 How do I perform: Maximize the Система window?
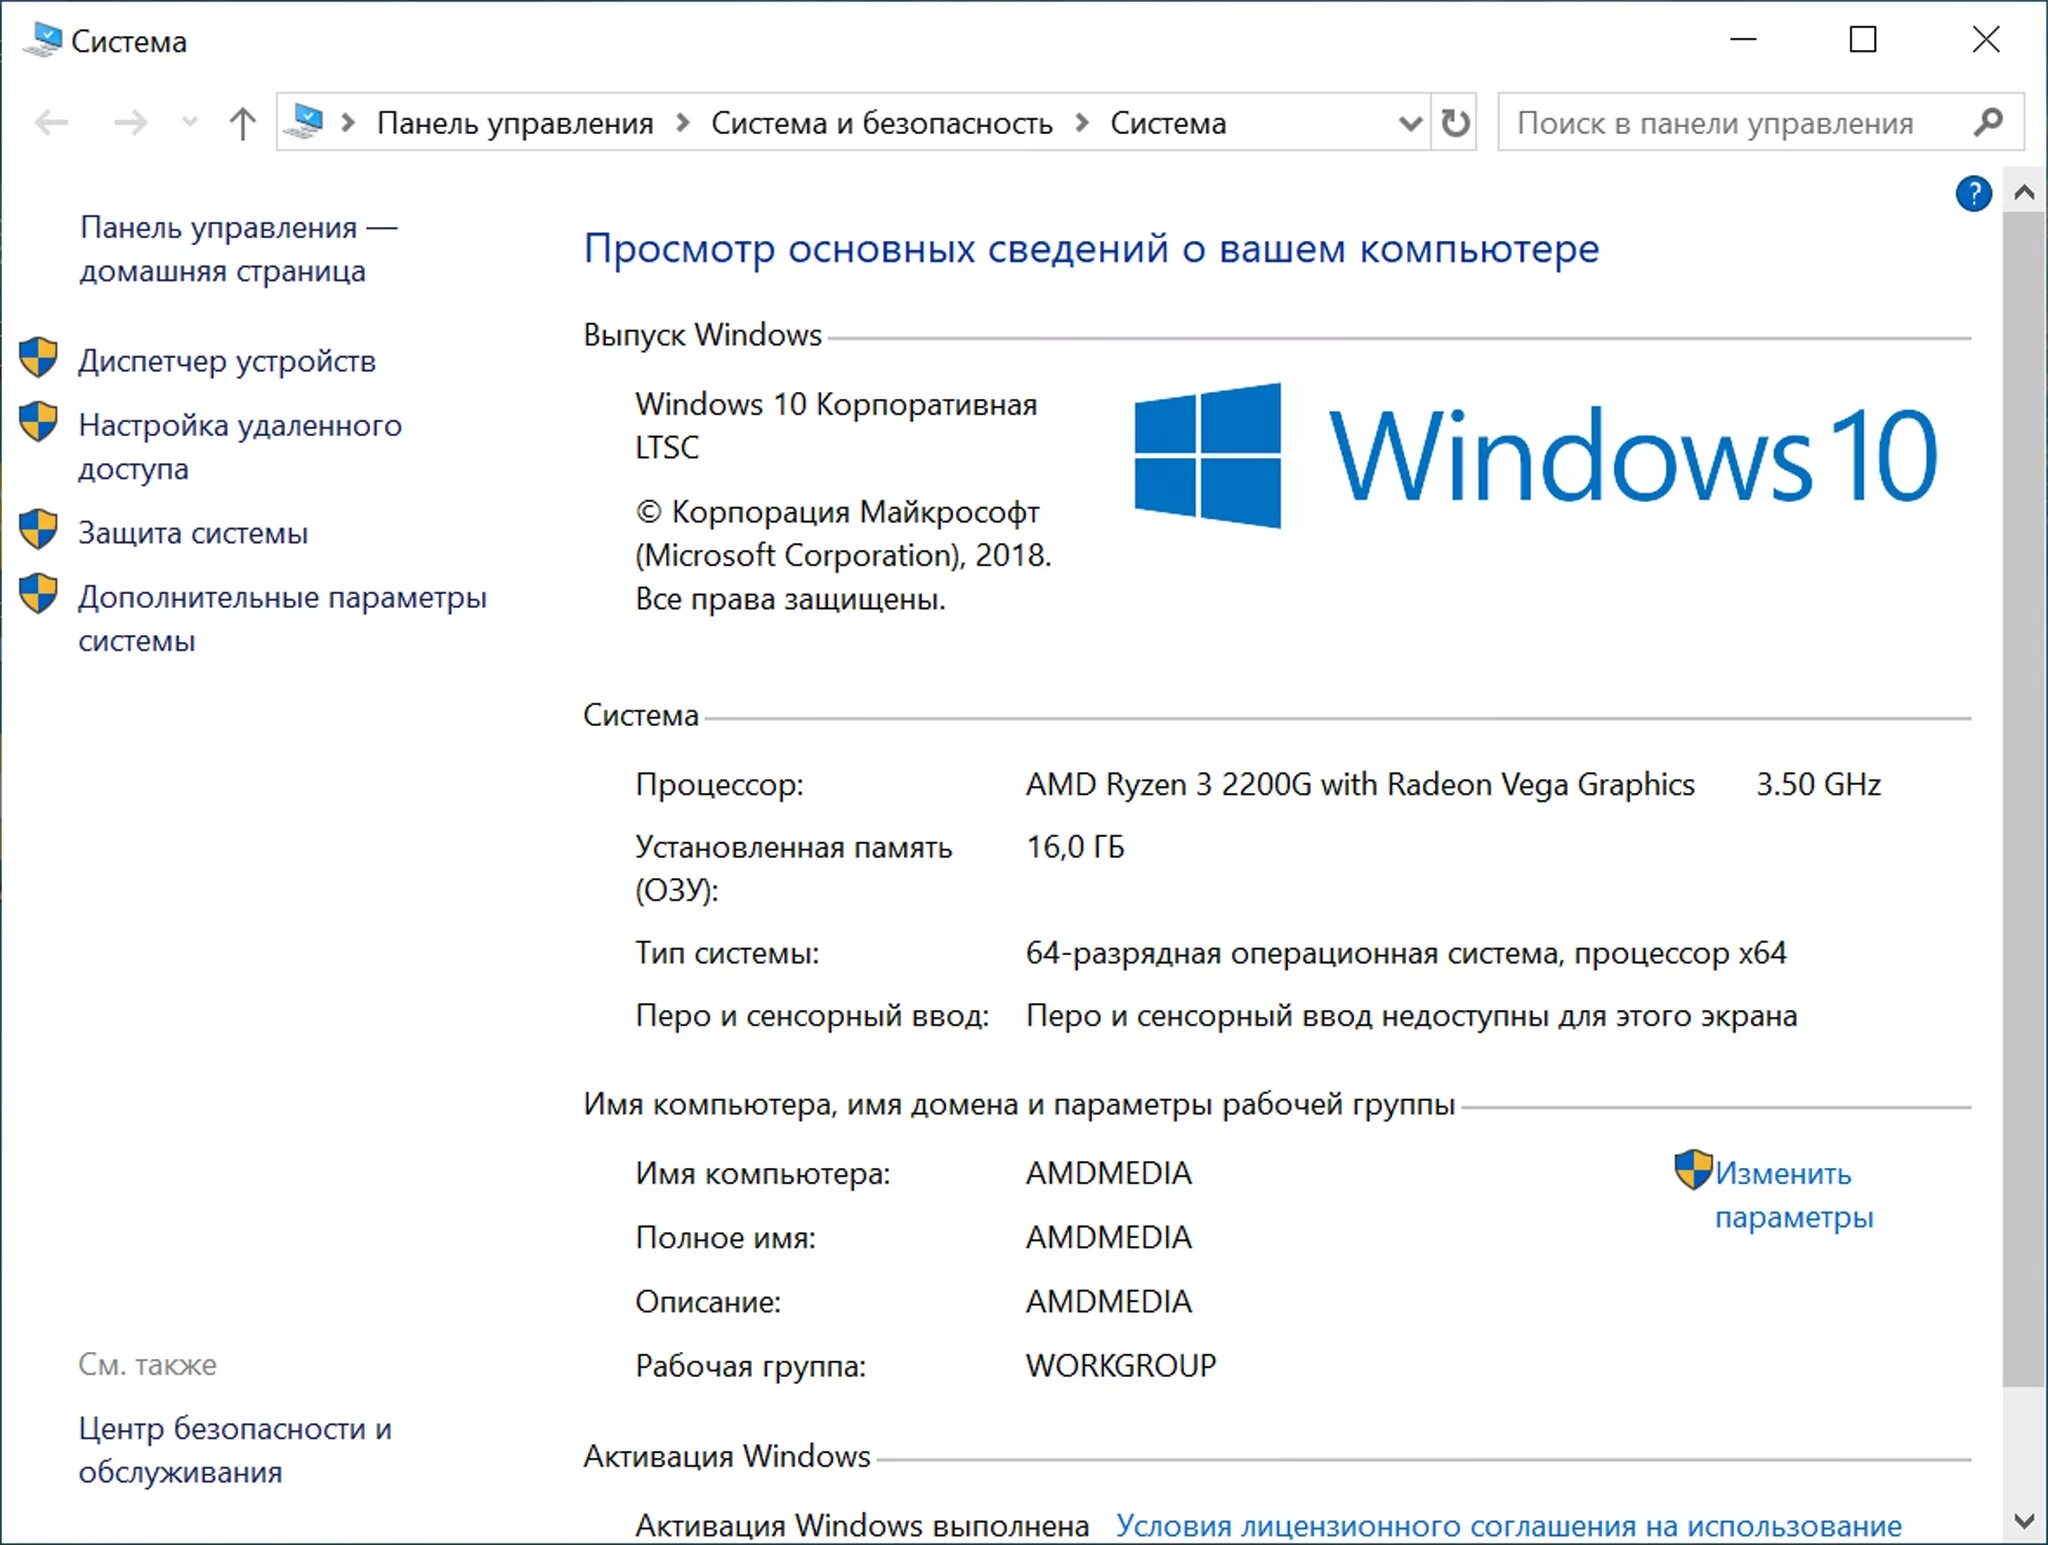click(x=1863, y=40)
